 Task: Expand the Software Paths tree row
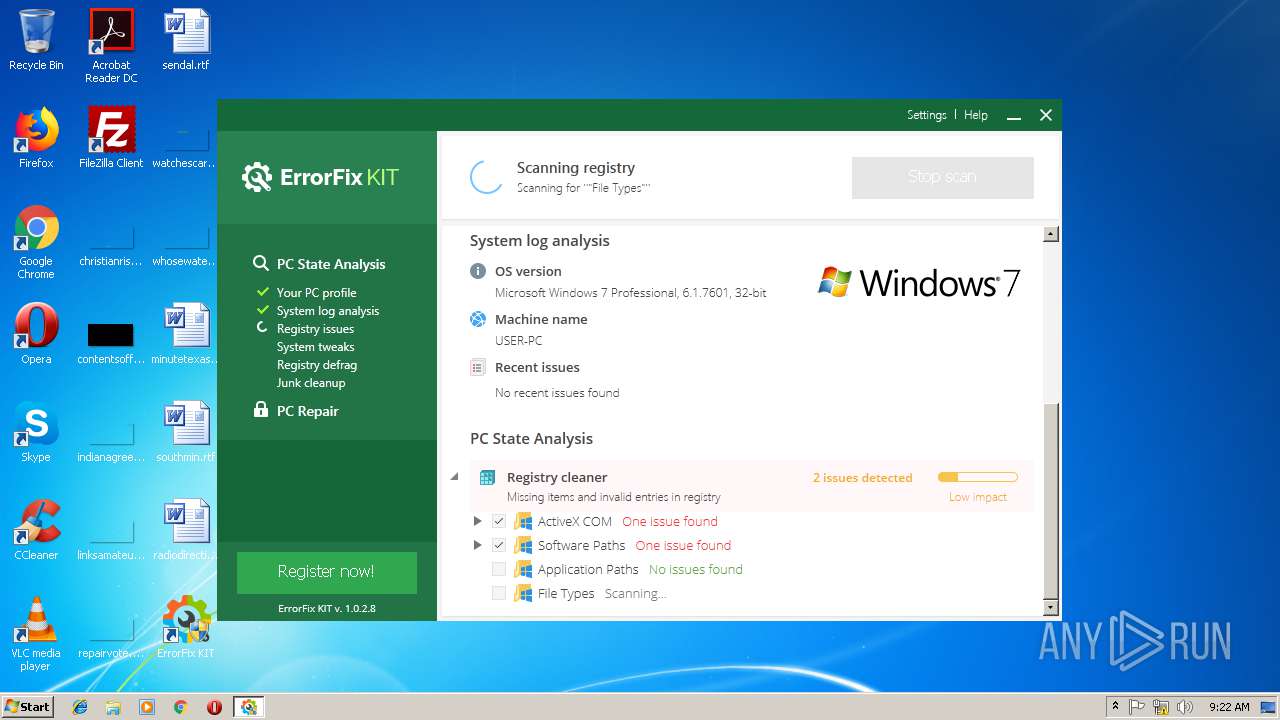477,545
